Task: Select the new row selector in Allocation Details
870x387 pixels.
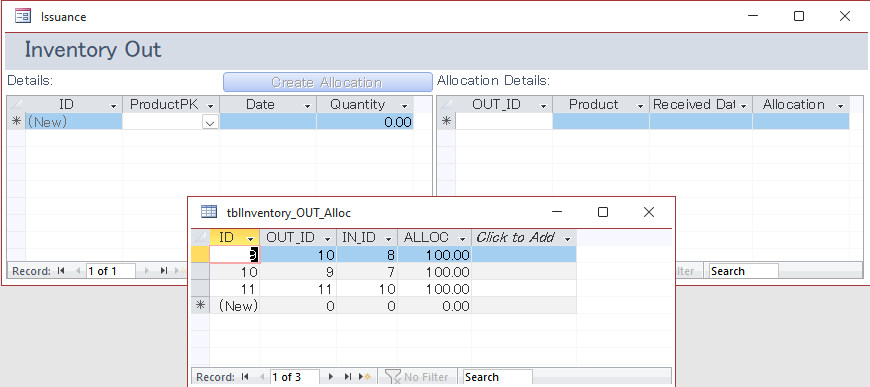Action: click(x=446, y=122)
